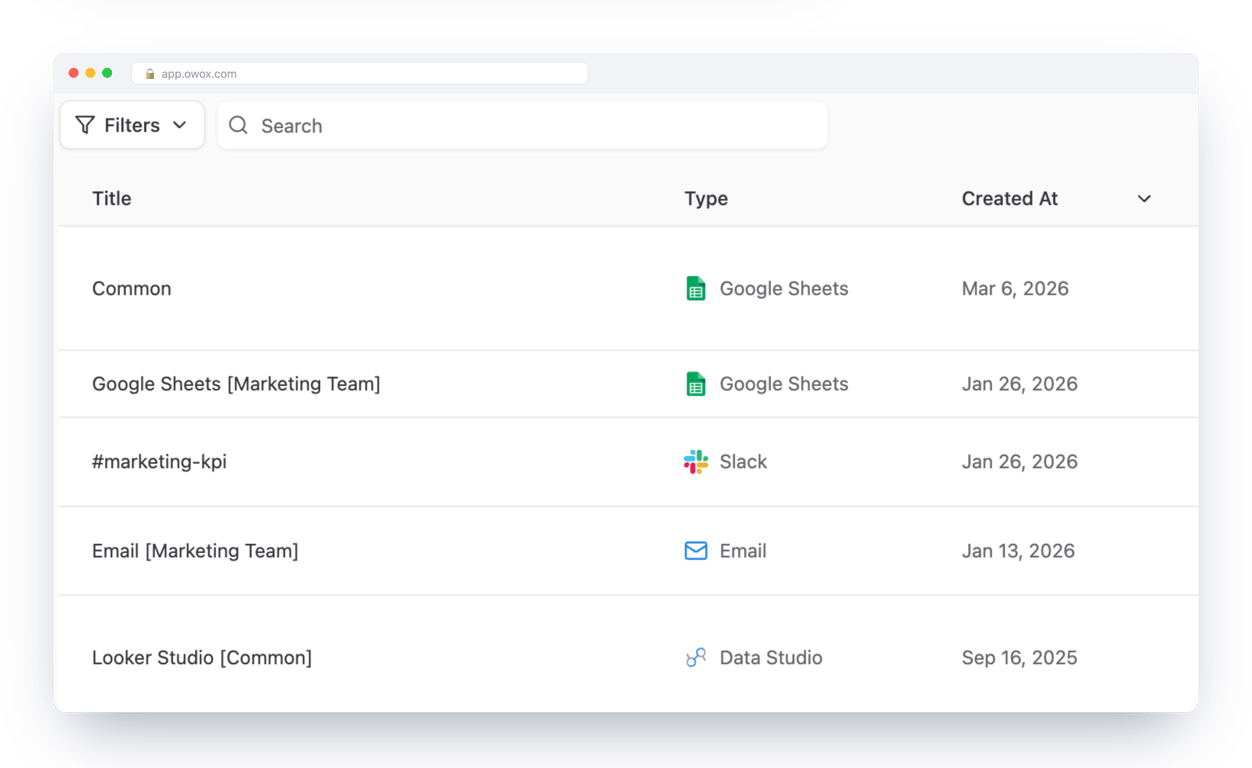
Task: Focus the Search input field
Action: click(522, 125)
